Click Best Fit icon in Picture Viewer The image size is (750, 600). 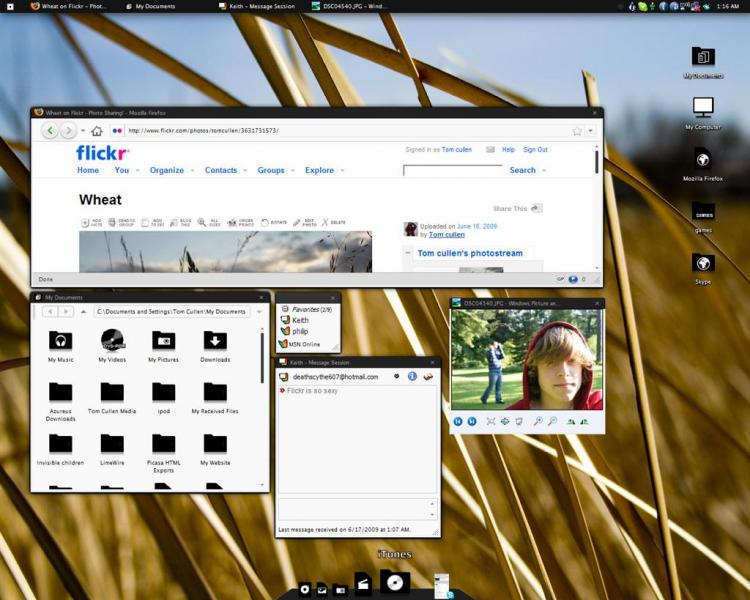[491, 422]
